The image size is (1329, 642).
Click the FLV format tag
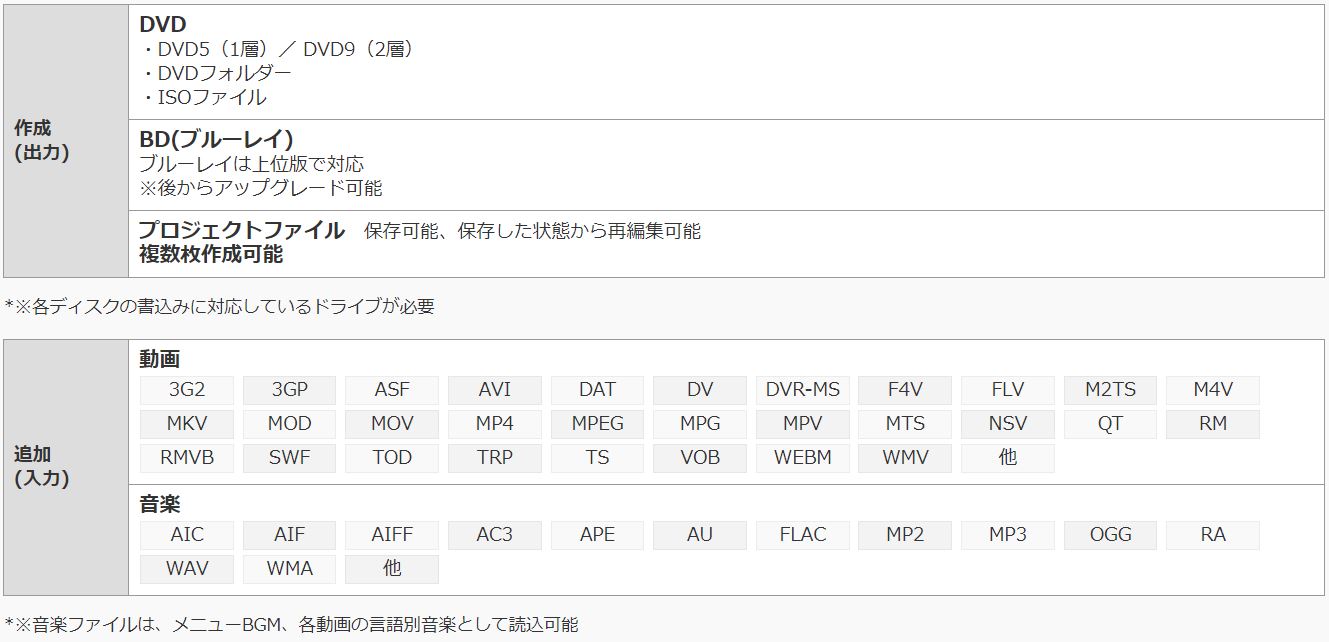1008,390
